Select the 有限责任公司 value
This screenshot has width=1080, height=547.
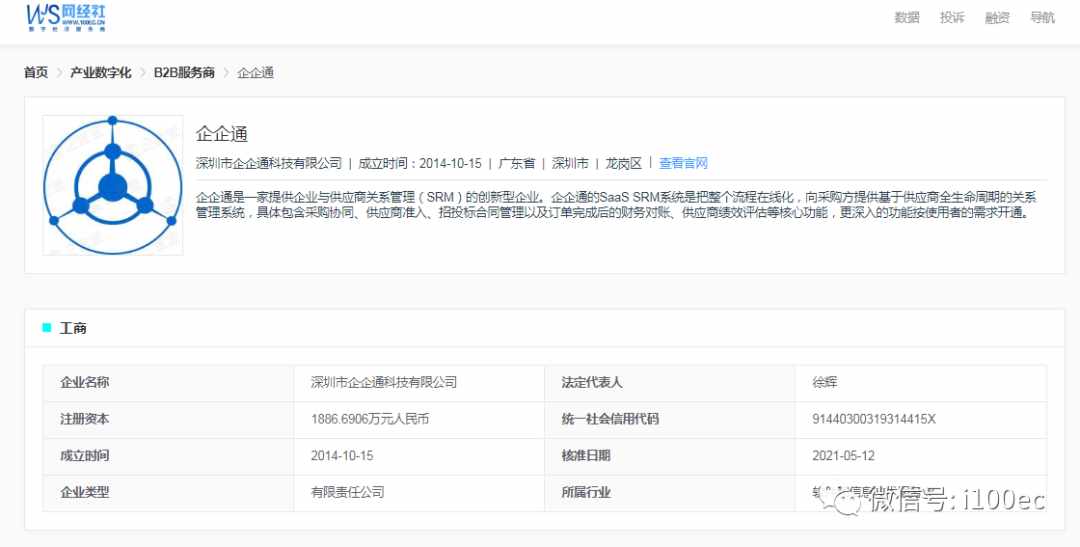[x=347, y=493]
